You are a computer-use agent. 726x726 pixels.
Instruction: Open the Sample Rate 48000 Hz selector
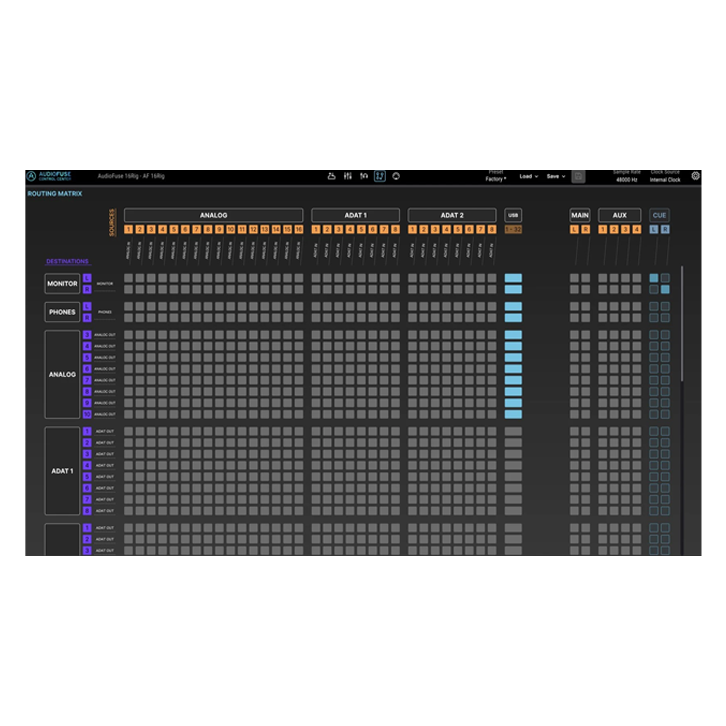pos(626,176)
